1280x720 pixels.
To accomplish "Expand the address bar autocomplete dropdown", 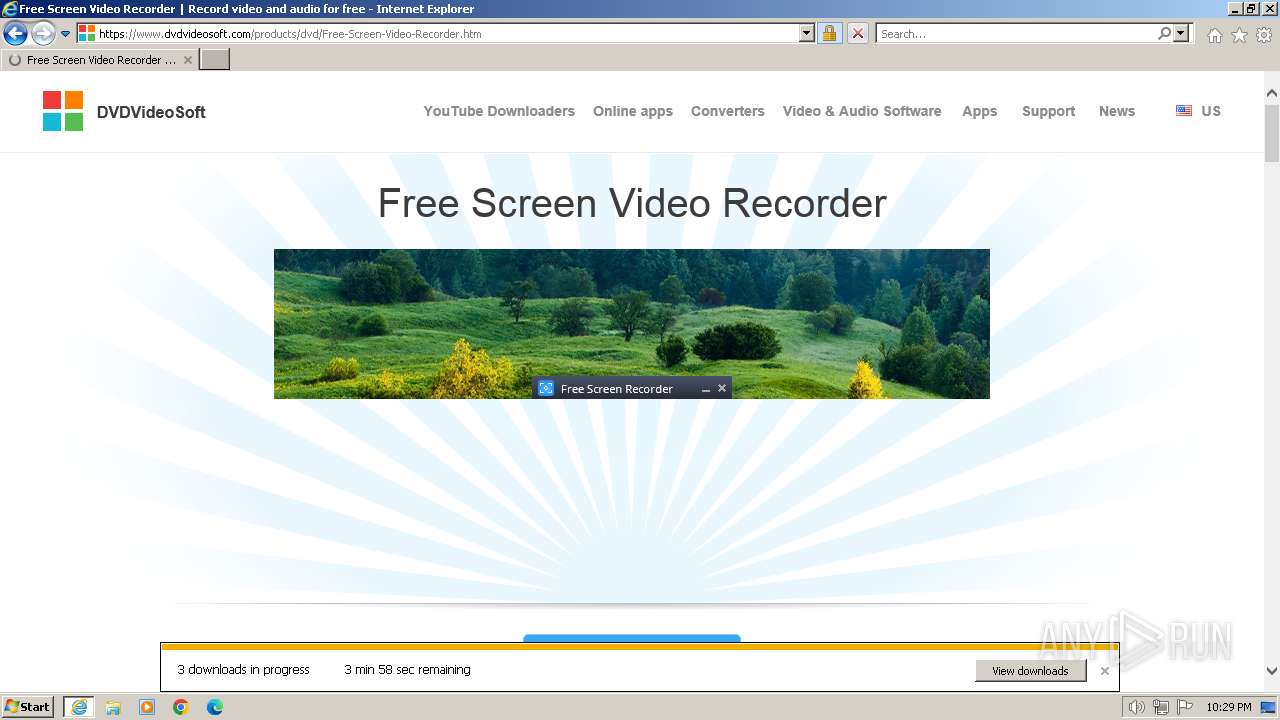I will pos(807,33).
